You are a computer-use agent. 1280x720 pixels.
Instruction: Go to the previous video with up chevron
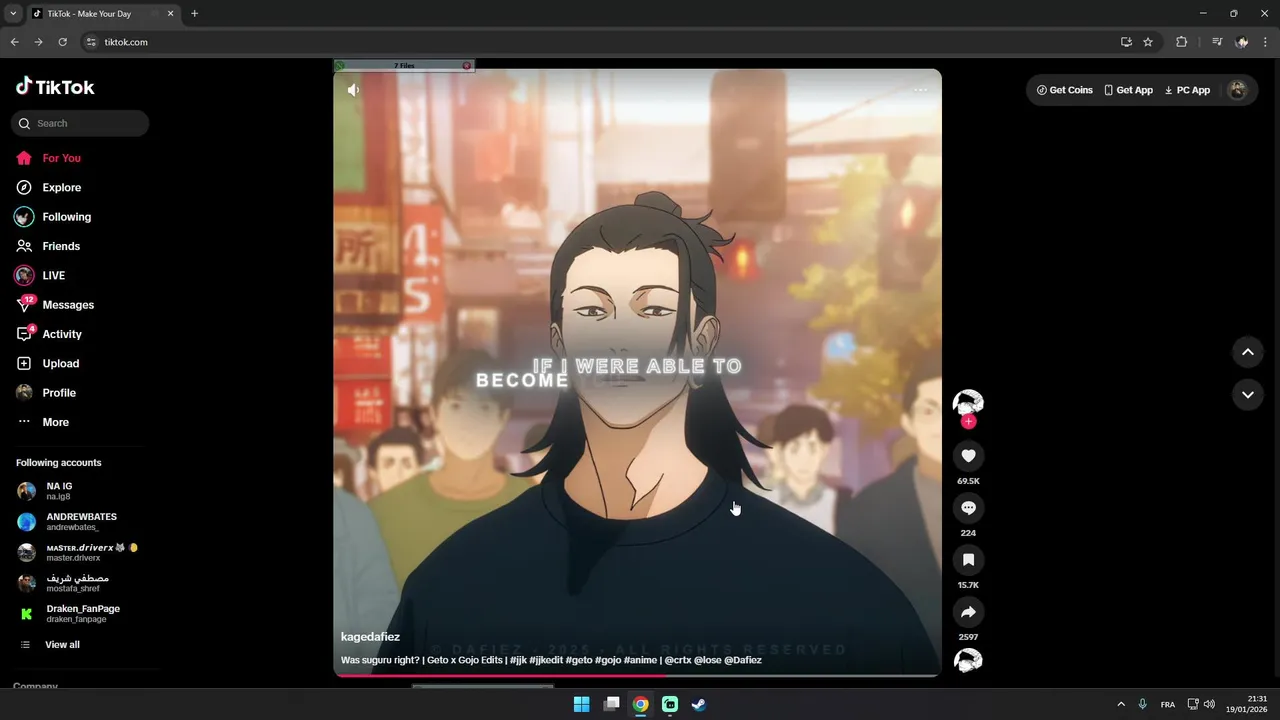pyautogui.click(x=1248, y=352)
